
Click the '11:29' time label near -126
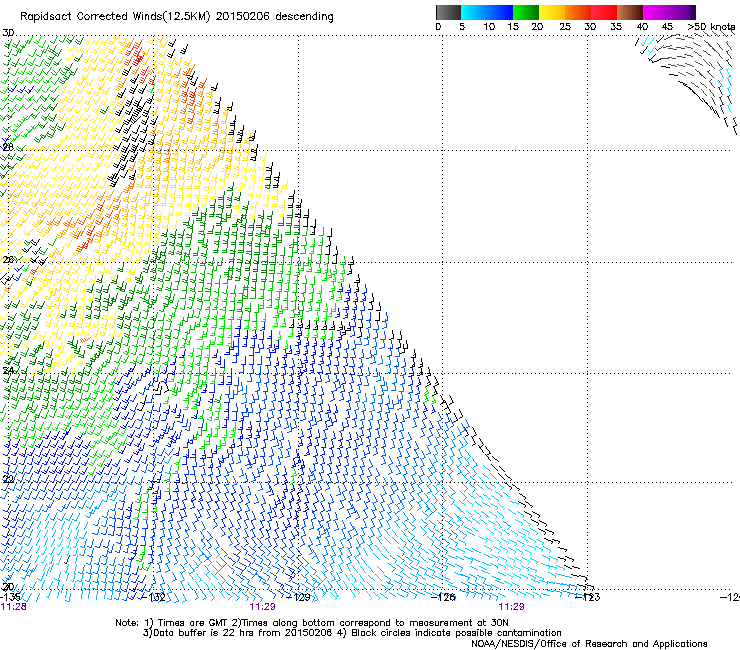[512, 607]
